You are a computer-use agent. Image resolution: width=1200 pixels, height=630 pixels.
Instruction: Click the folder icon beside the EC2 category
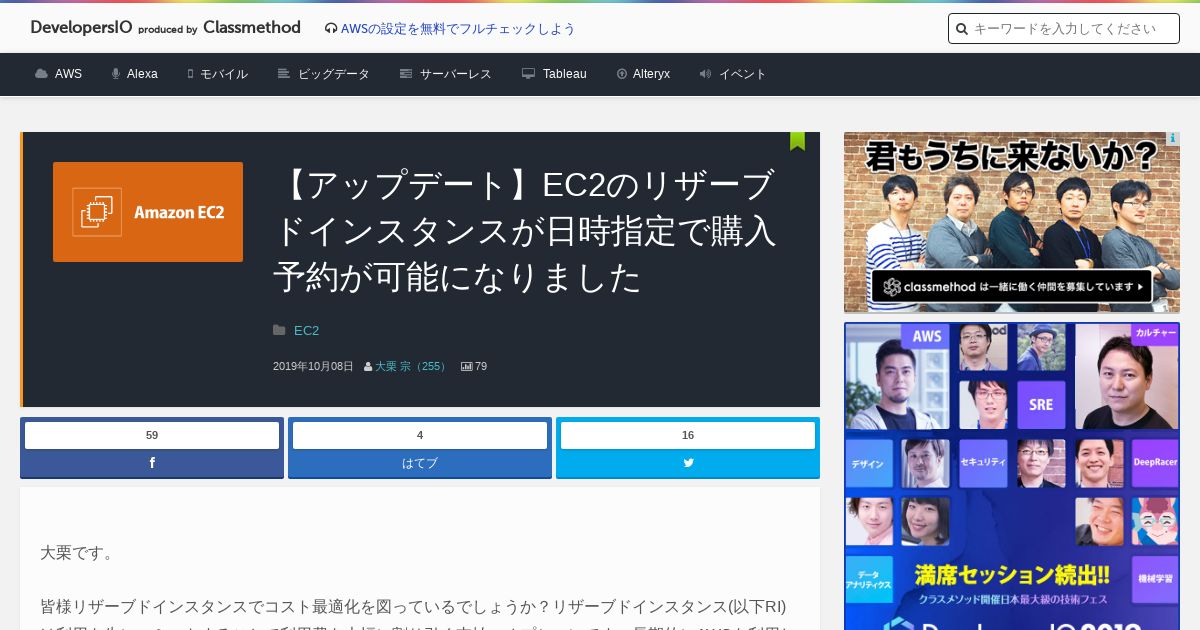coord(279,330)
